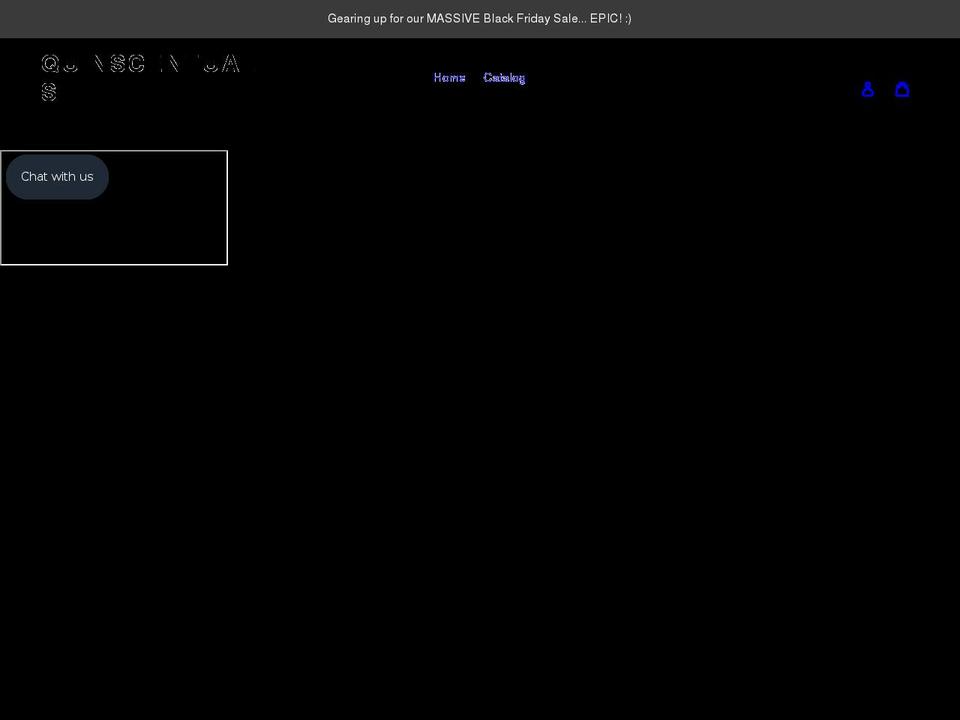Click the Black Friday sale announcement banner
This screenshot has height=720, width=960.
(x=480, y=18)
